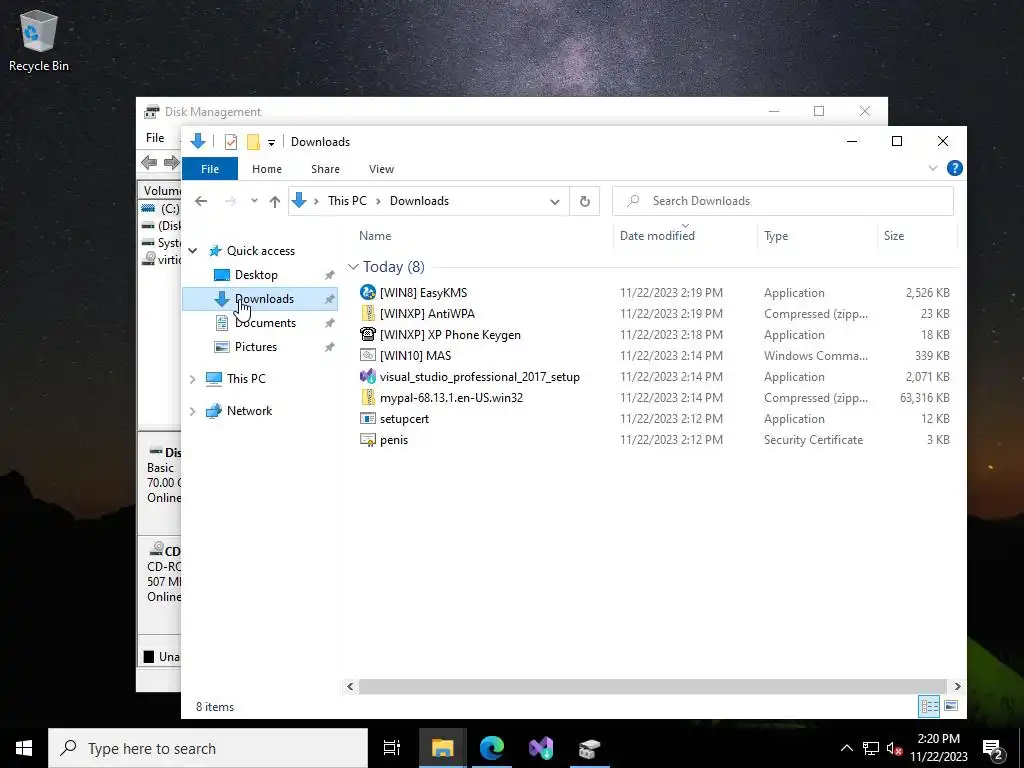The image size is (1024, 768).
Task: Open Task View on the taskbar
Action: pyautogui.click(x=392, y=748)
